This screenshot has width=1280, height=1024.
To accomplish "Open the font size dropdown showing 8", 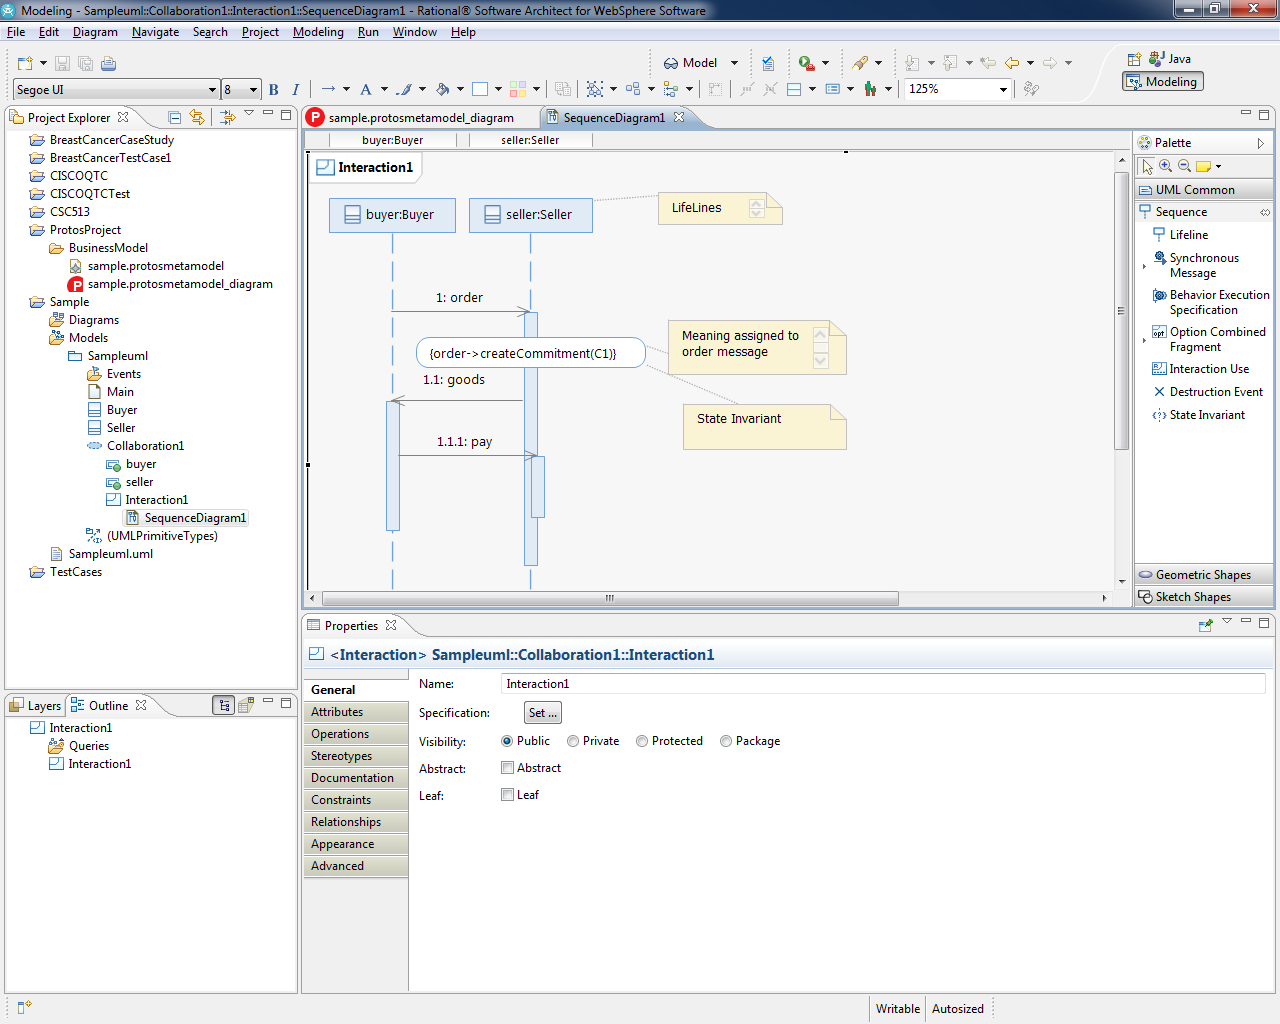I will 253,90.
